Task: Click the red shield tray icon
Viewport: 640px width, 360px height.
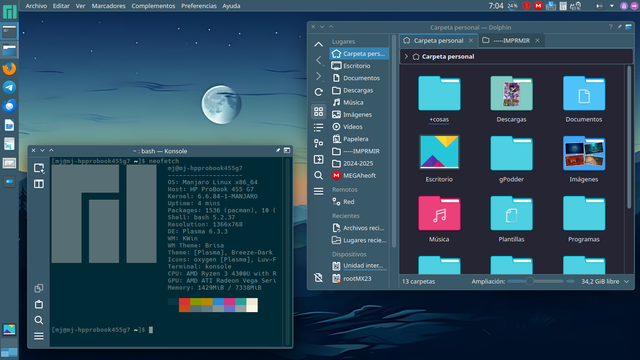Action: pyautogui.click(x=527, y=6)
